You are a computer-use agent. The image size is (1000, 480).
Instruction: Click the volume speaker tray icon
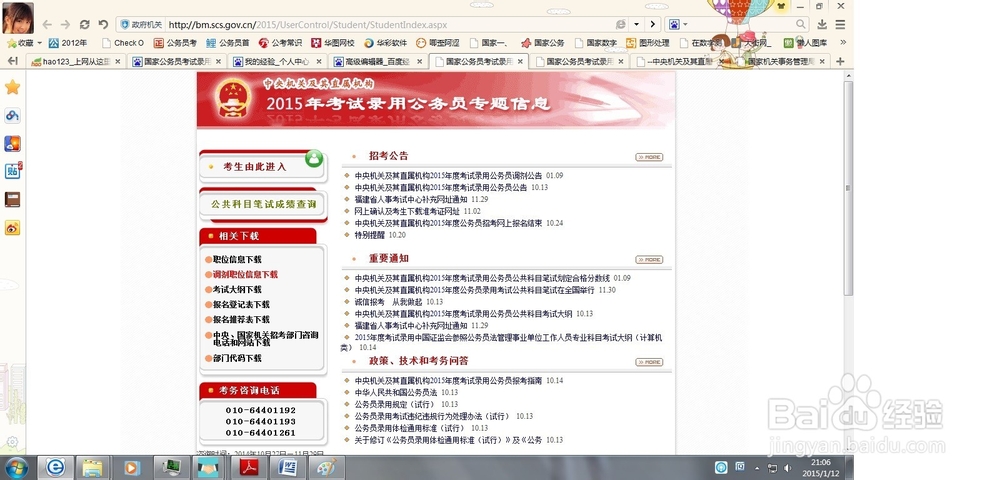pos(787,468)
